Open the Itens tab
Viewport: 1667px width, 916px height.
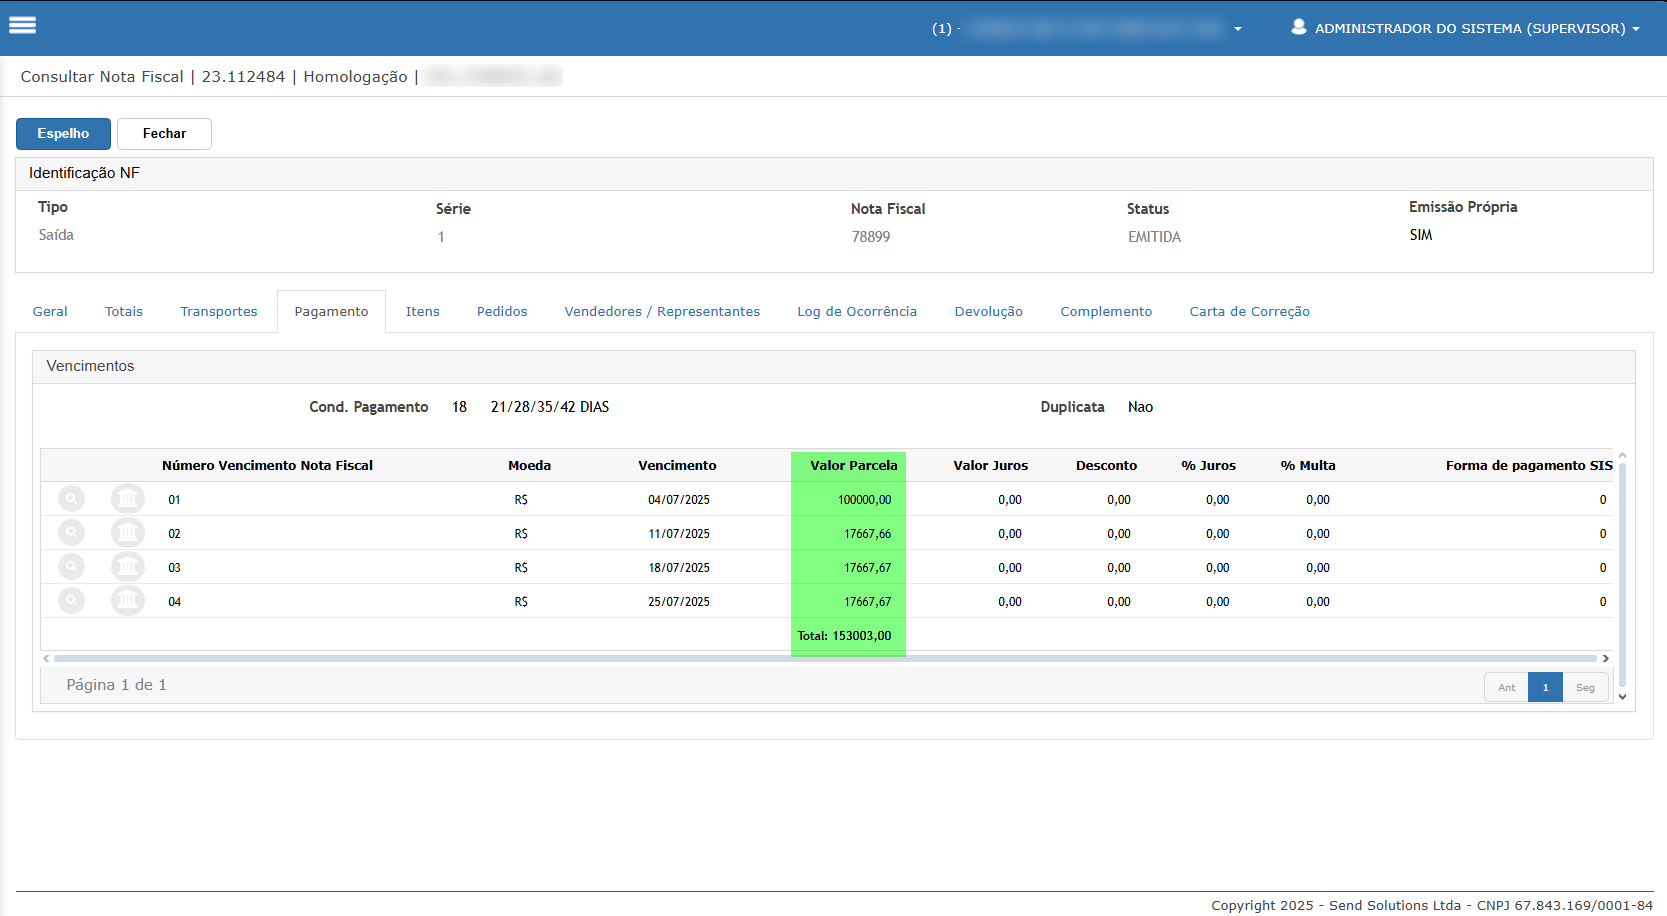(423, 311)
